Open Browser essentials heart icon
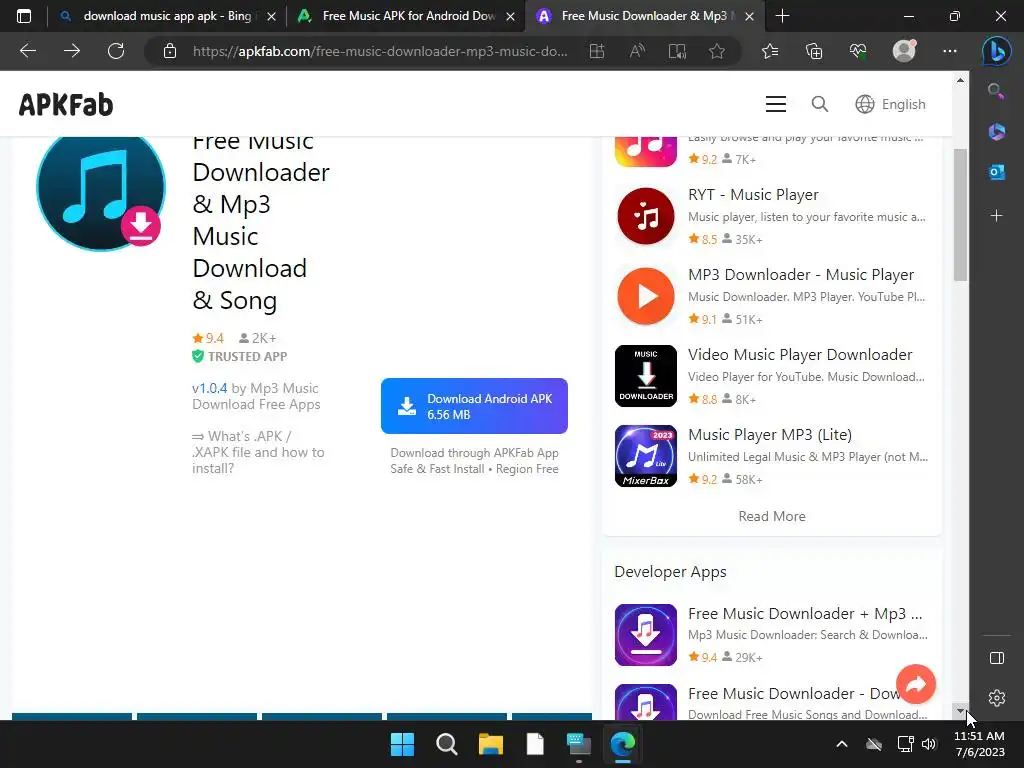 [x=858, y=51]
